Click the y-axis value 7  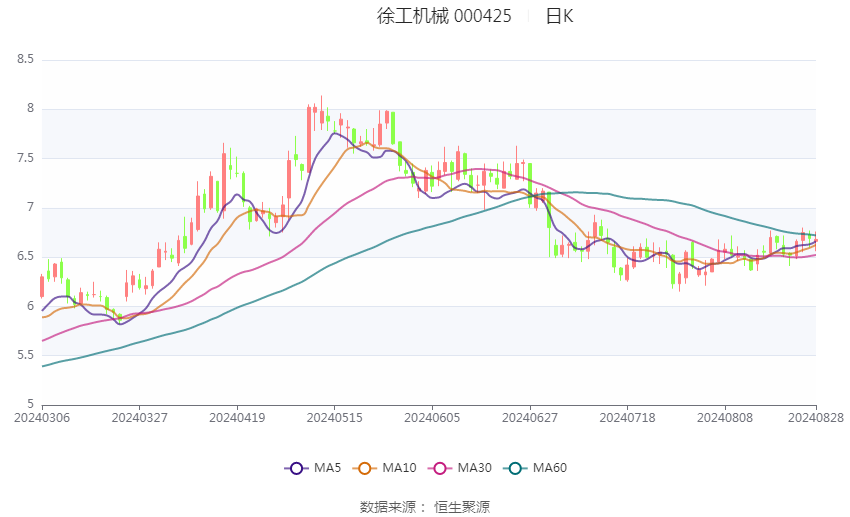click(30, 207)
